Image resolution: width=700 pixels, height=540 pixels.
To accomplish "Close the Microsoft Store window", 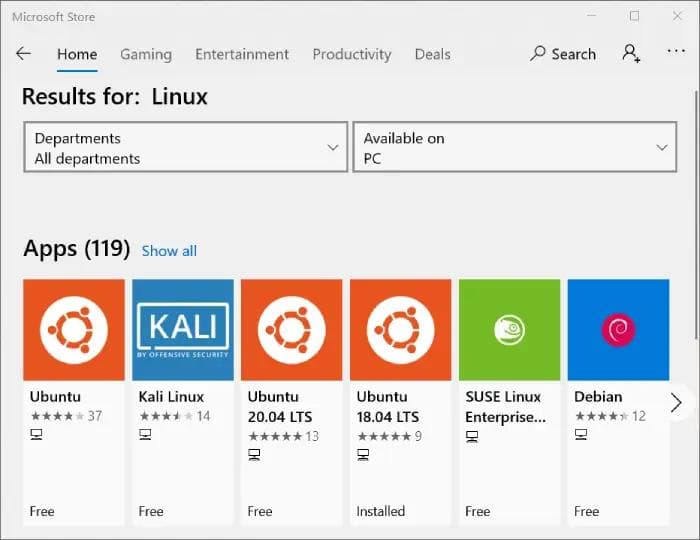I will pos(677,16).
